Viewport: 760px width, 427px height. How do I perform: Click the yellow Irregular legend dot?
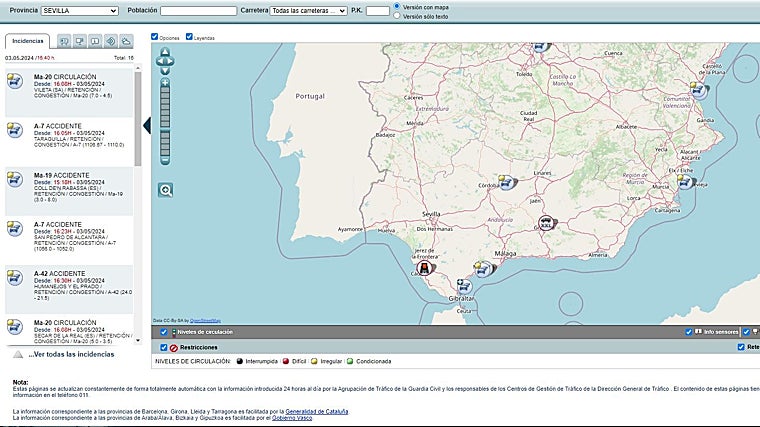pos(314,361)
